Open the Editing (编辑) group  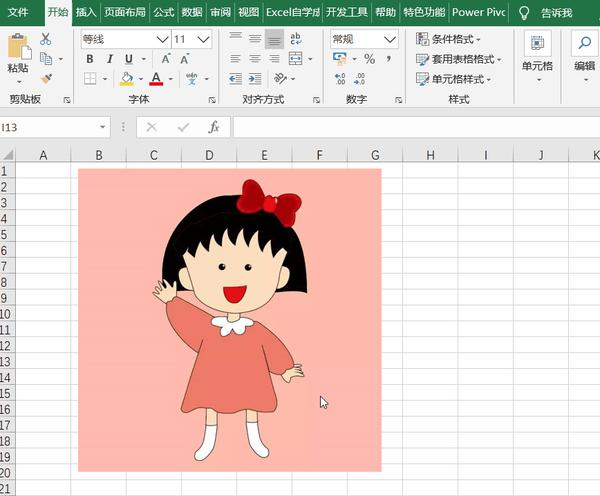click(x=585, y=57)
